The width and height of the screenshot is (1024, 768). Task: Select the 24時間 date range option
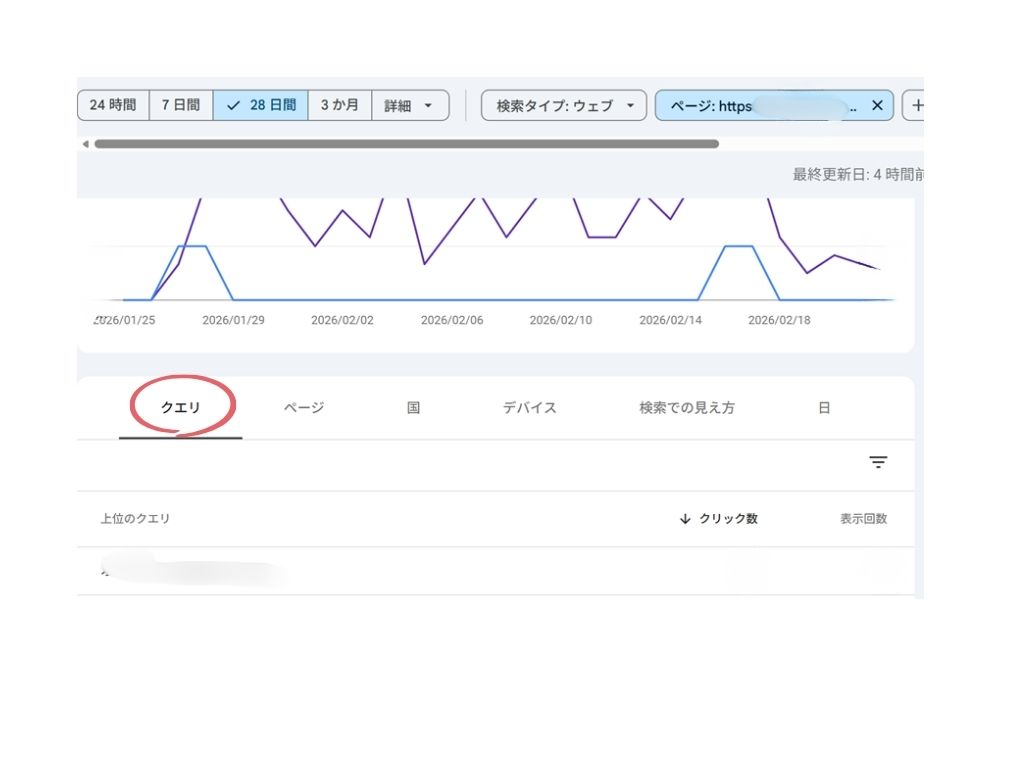click(x=113, y=105)
